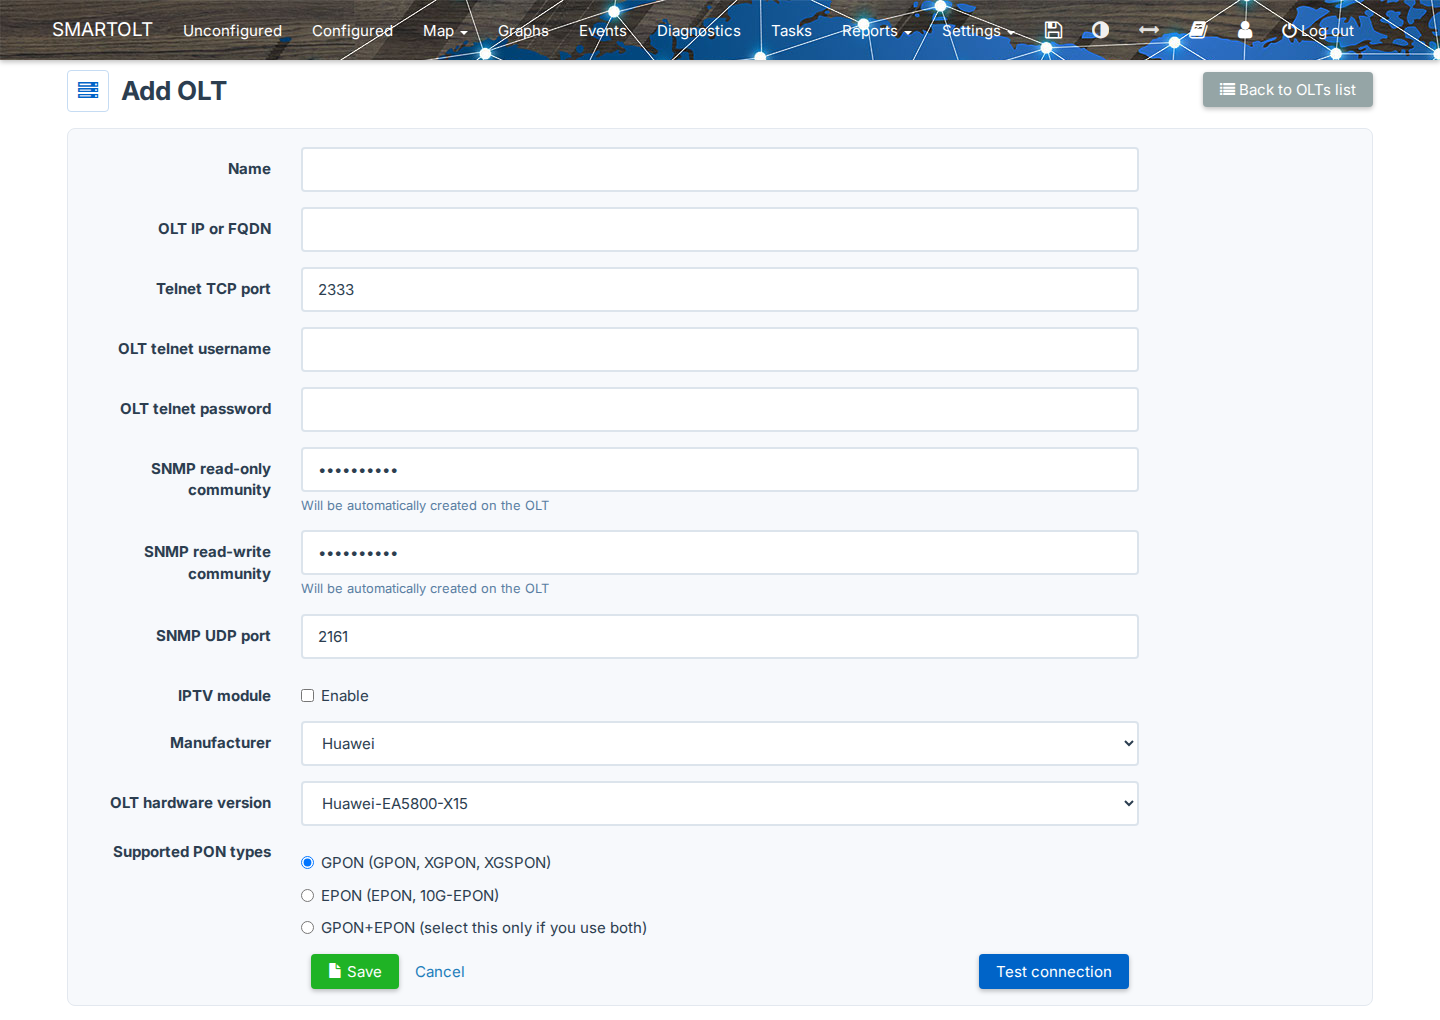This screenshot has width=1440, height=1020.
Task: Click the SNMP UDP port field
Action: point(720,637)
